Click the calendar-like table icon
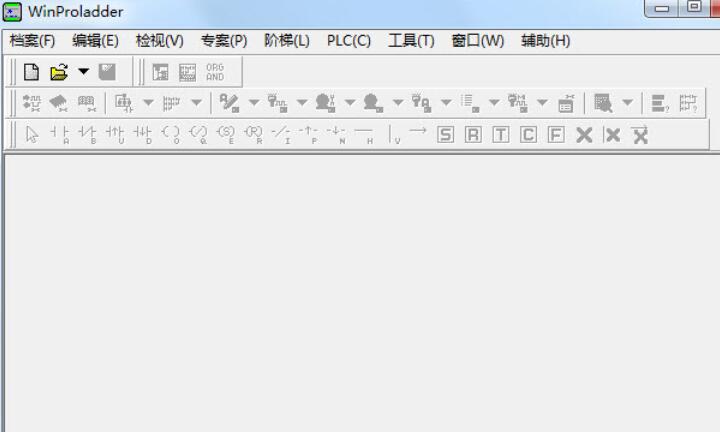Image resolution: width=720 pixels, height=432 pixels. point(566,103)
